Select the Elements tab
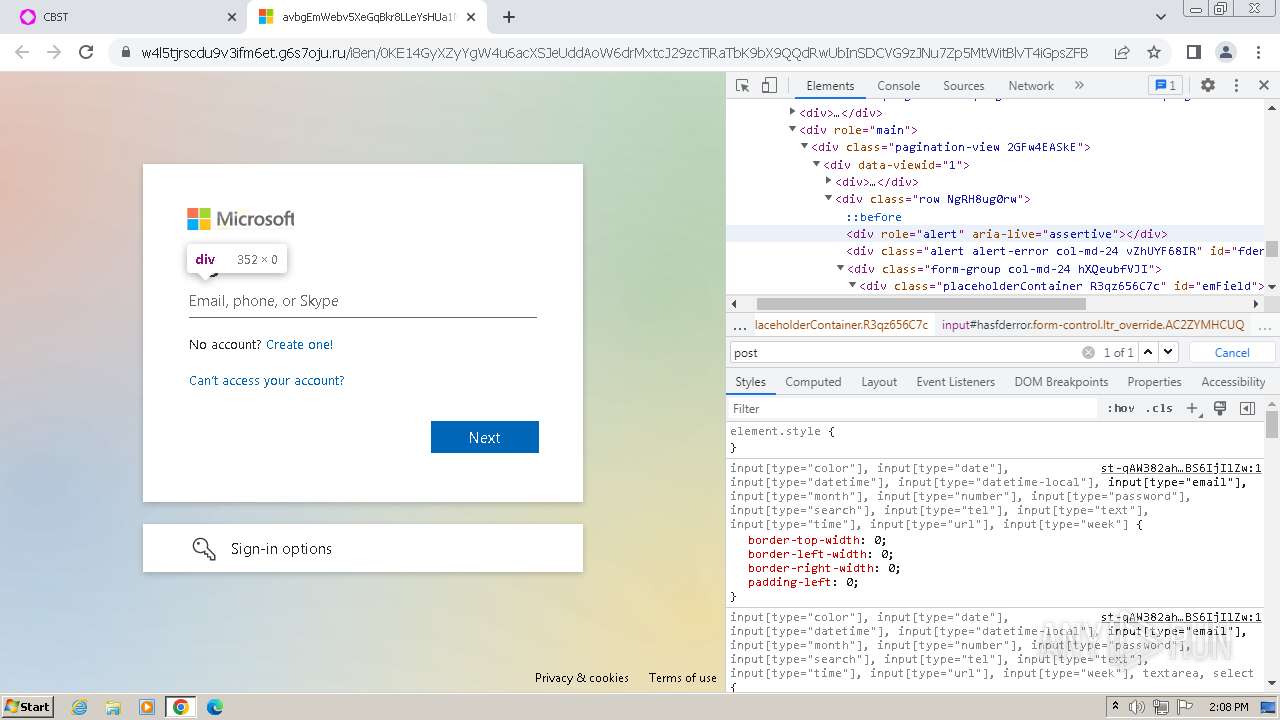 (x=830, y=86)
